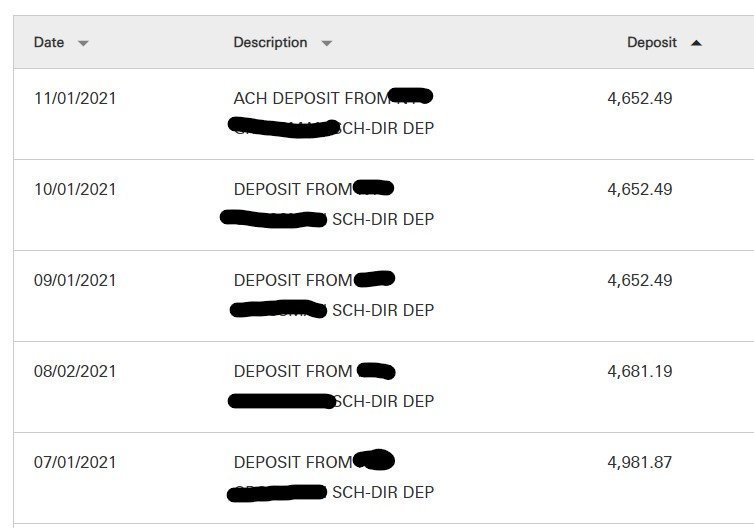Image resolution: width=754 pixels, height=528 pixels.
Task: Click the 4,681.19 deposit amount
Action: tap(640, 371)
